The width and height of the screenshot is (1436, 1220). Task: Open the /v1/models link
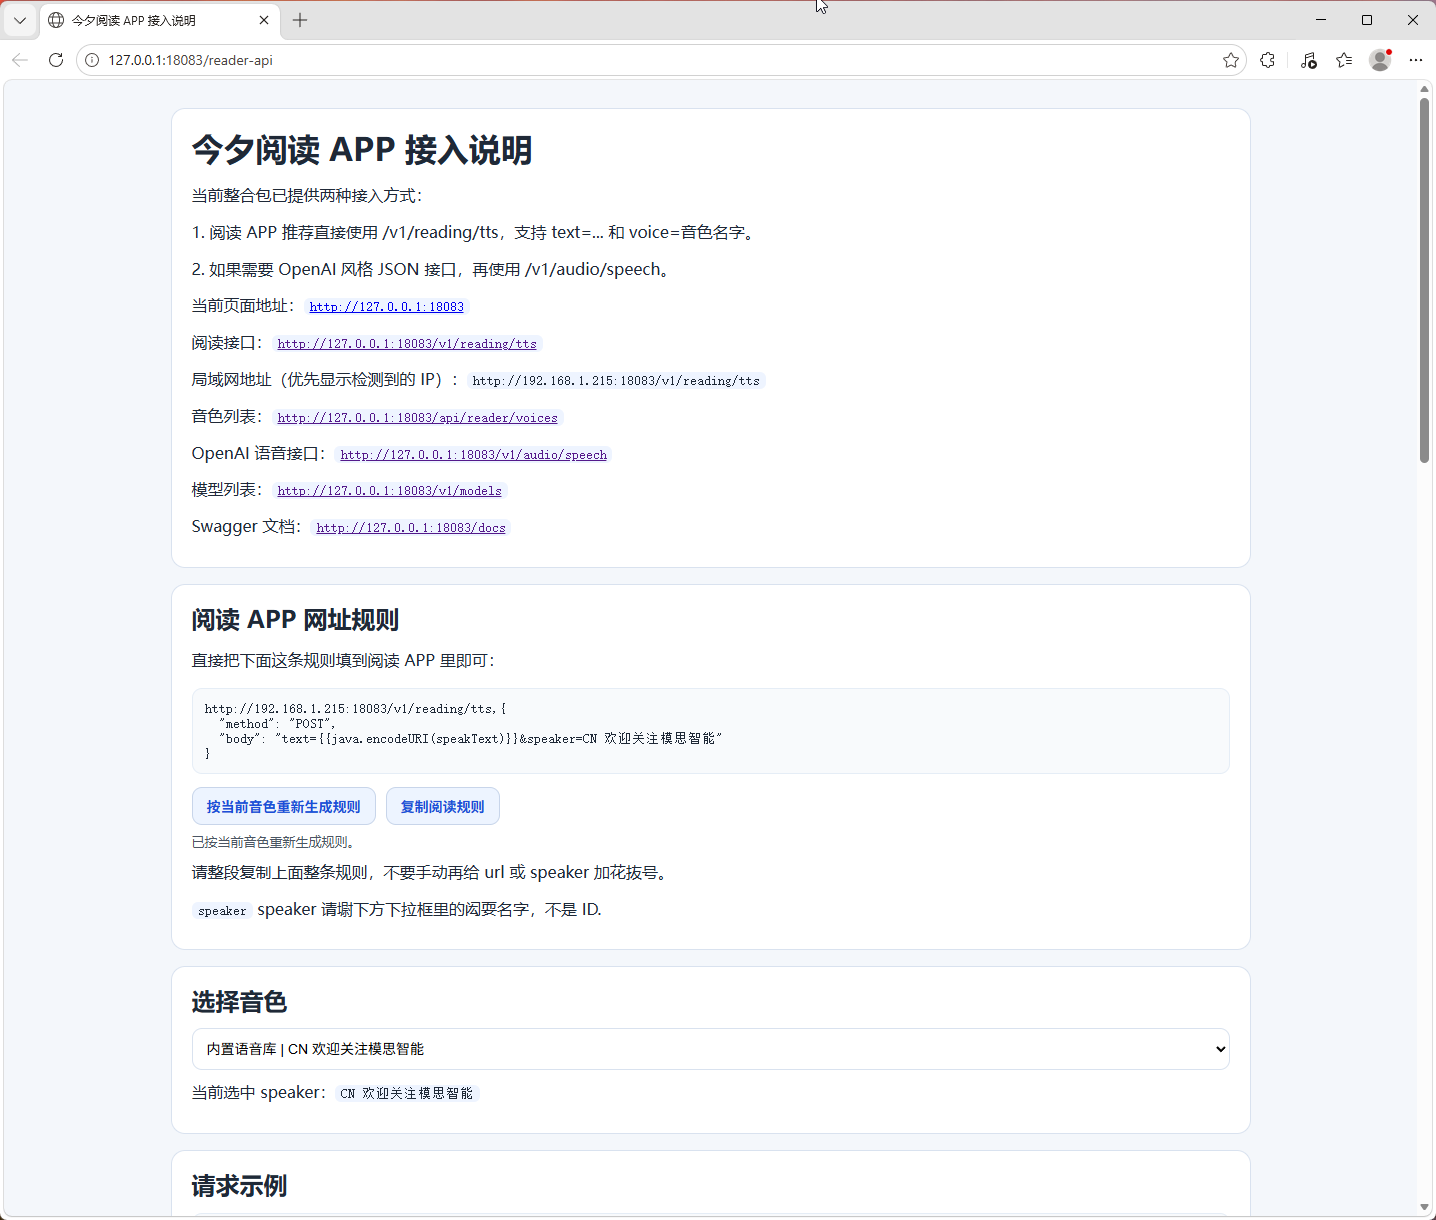click(x=389, y=491)
